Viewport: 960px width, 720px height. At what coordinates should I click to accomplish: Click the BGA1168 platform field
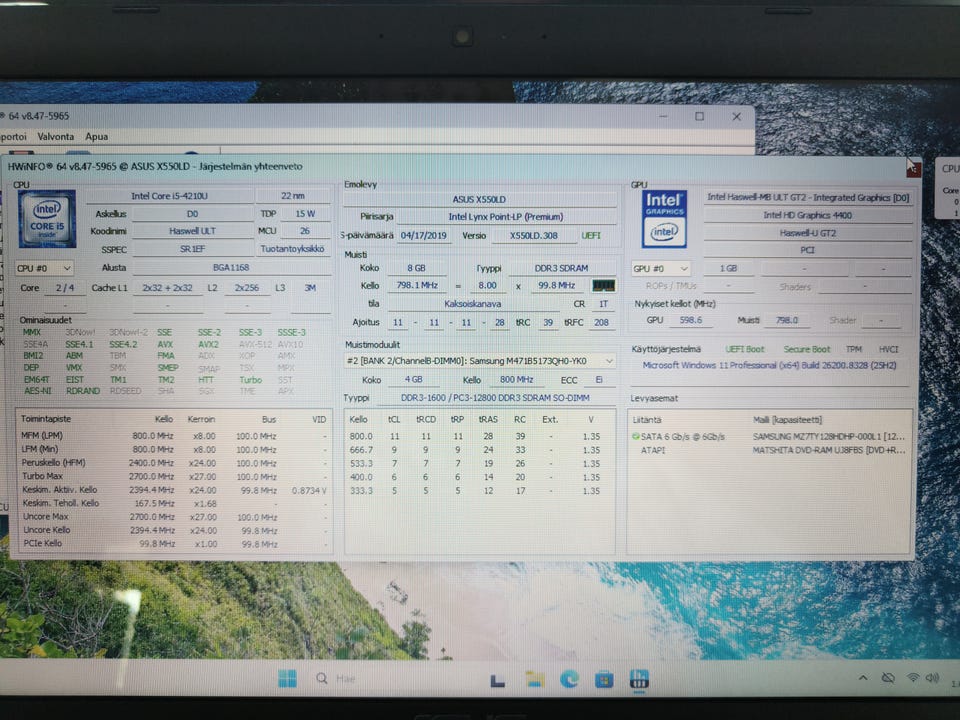(231, 268)
